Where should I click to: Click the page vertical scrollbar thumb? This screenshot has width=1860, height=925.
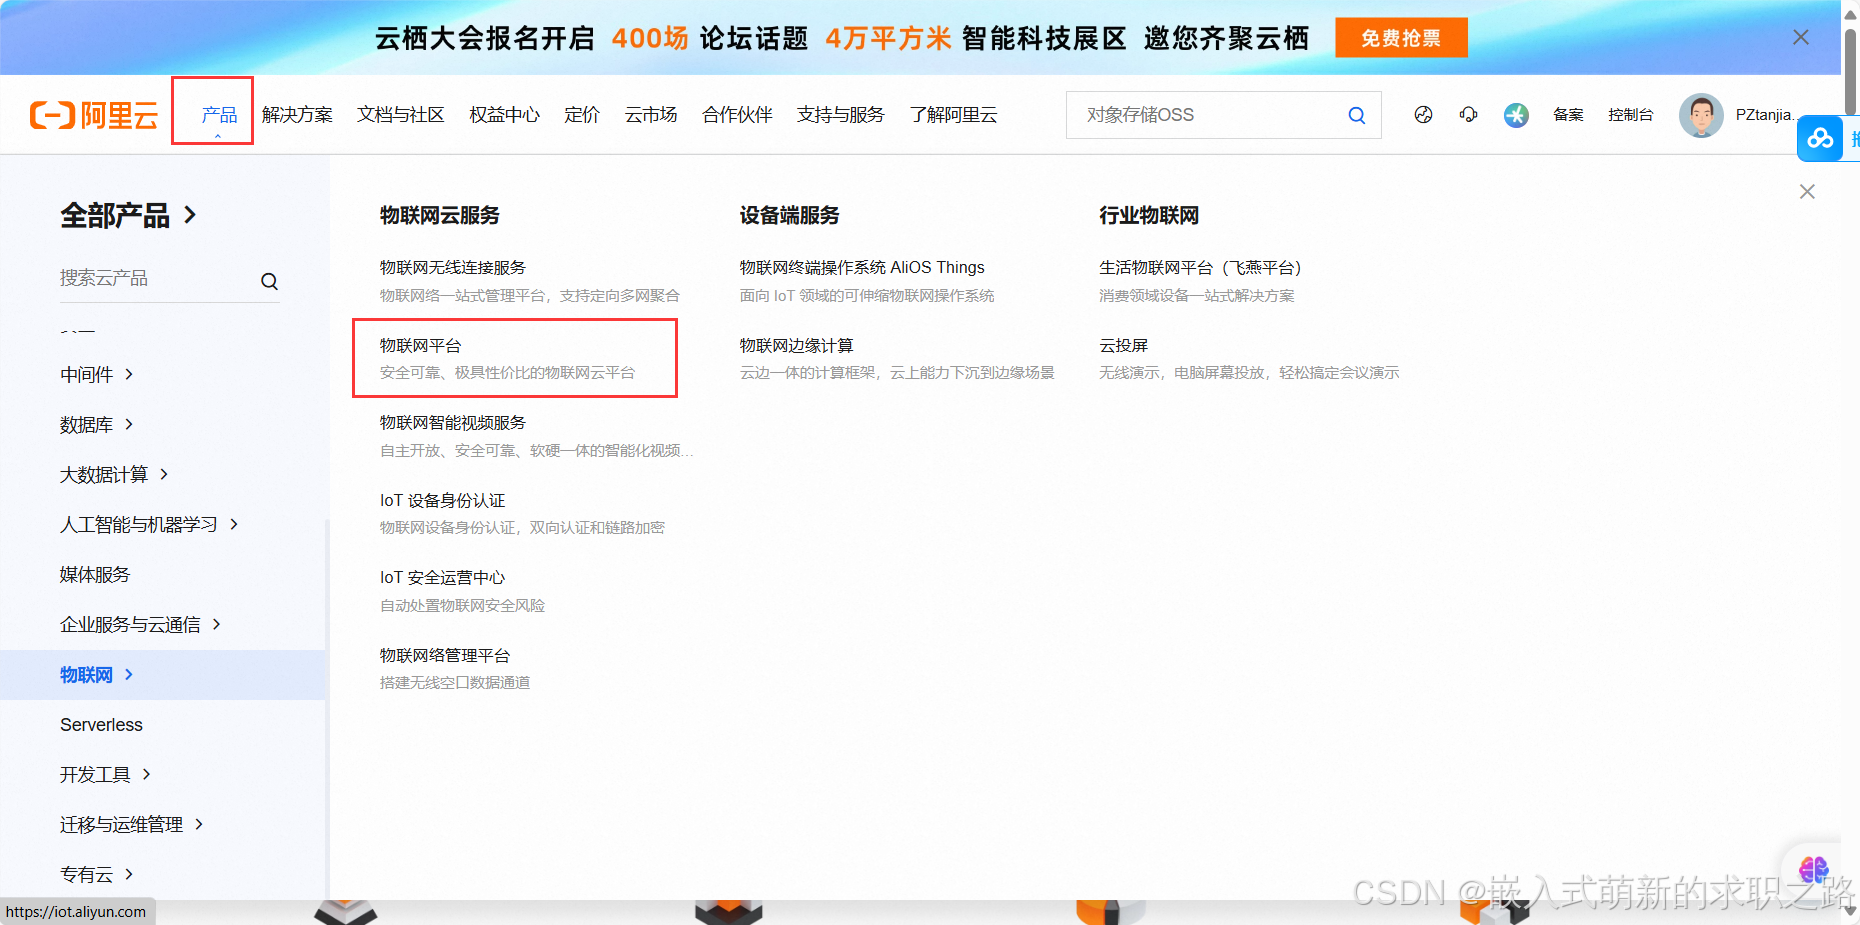click(1850, 70)
